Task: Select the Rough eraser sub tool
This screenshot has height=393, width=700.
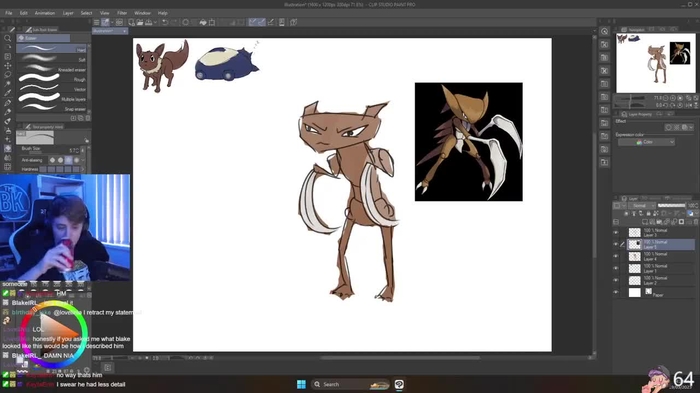Action: point(52,78)
